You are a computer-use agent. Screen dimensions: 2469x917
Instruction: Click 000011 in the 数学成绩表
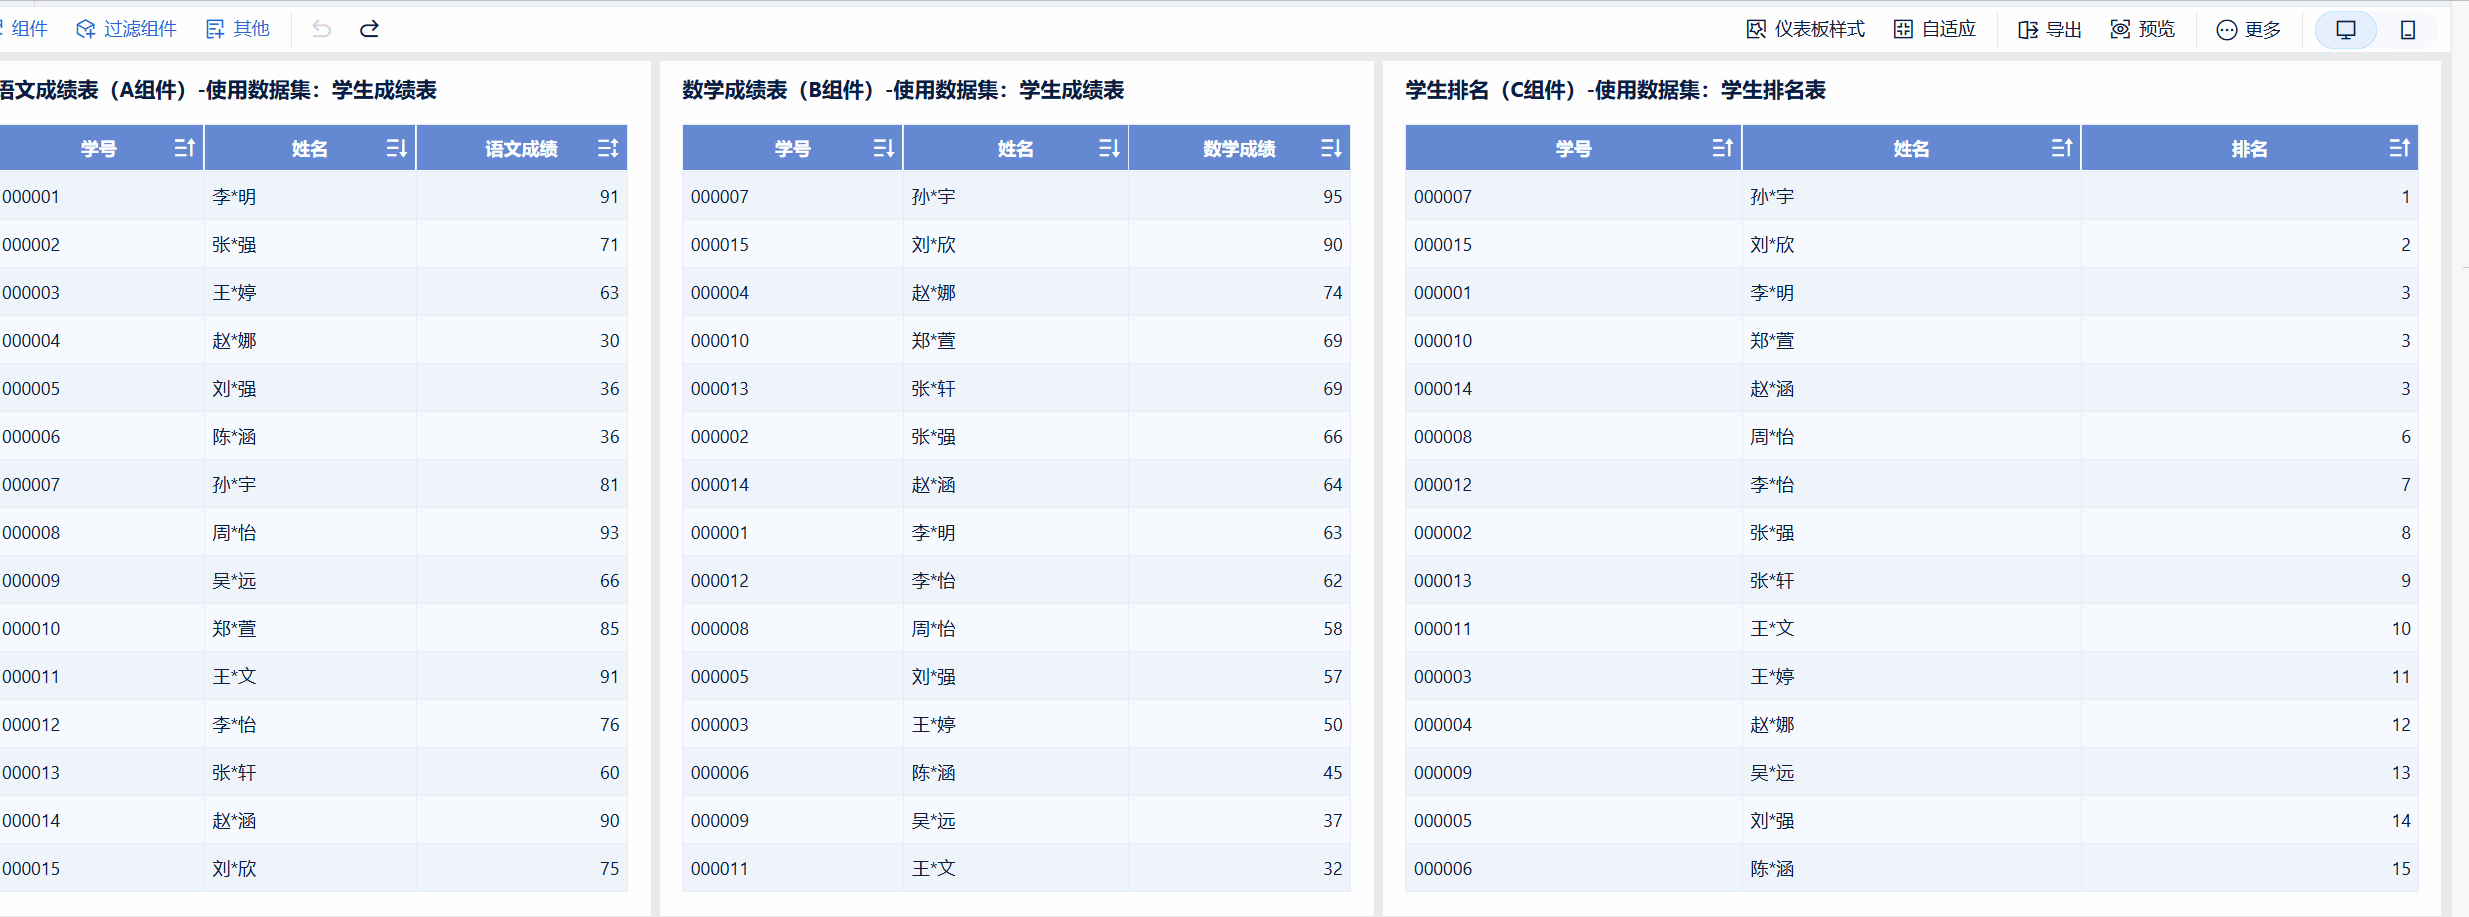tap(720, 869)
